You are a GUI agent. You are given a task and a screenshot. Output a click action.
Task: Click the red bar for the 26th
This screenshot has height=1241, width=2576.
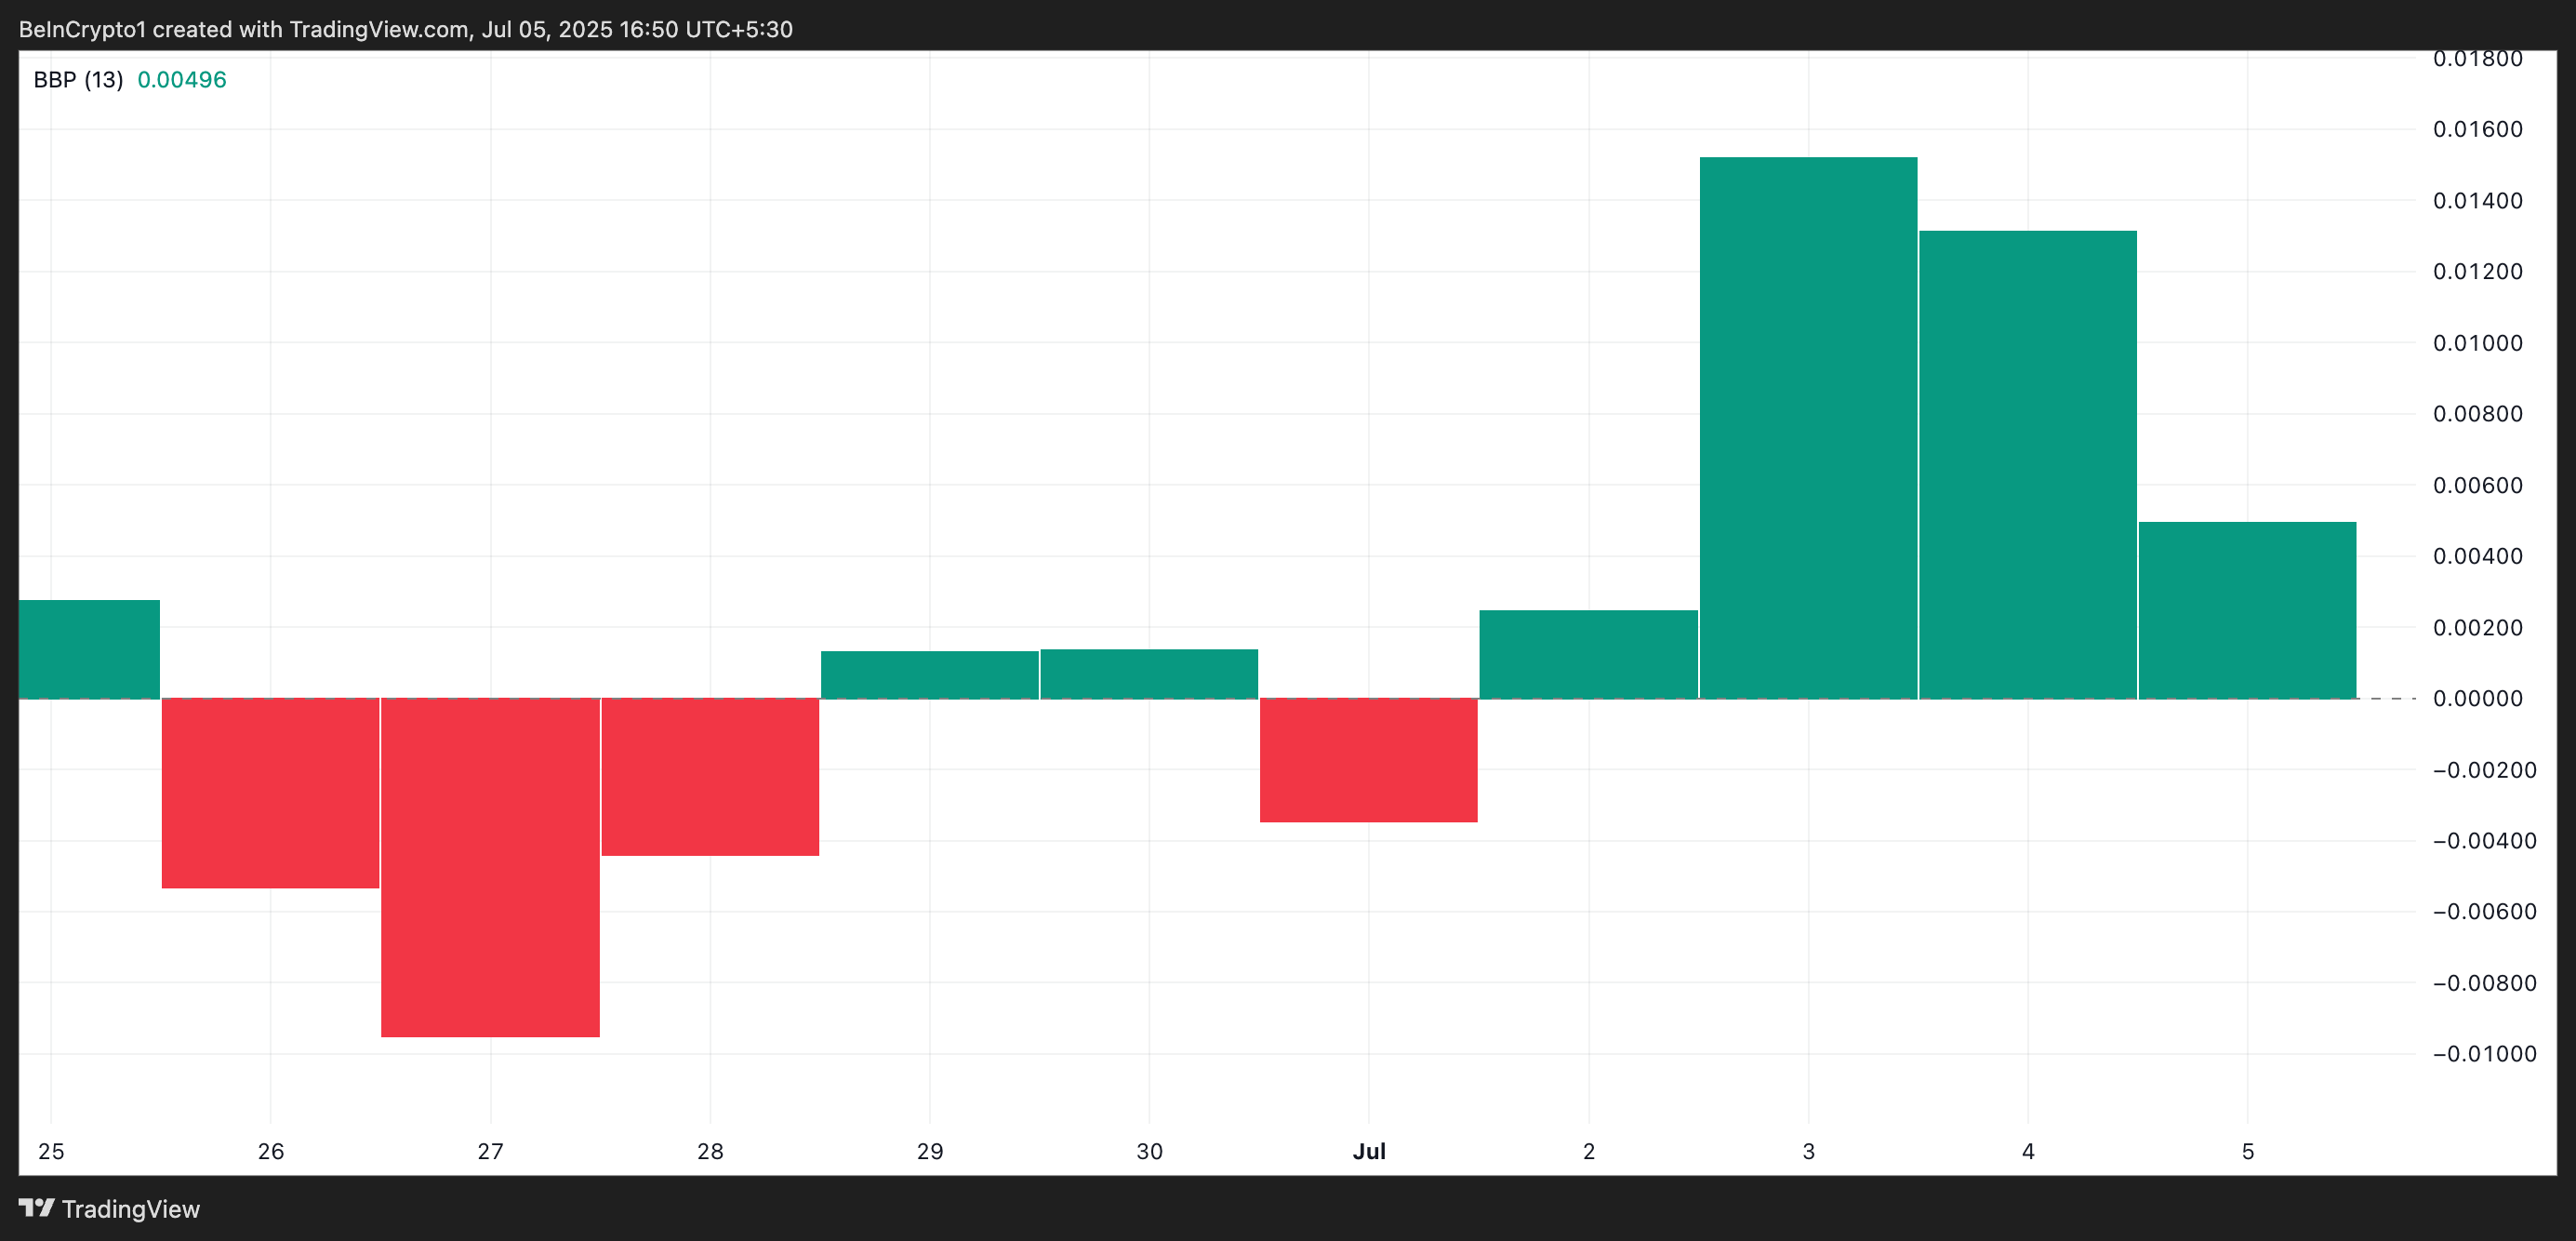coord(270,793)
